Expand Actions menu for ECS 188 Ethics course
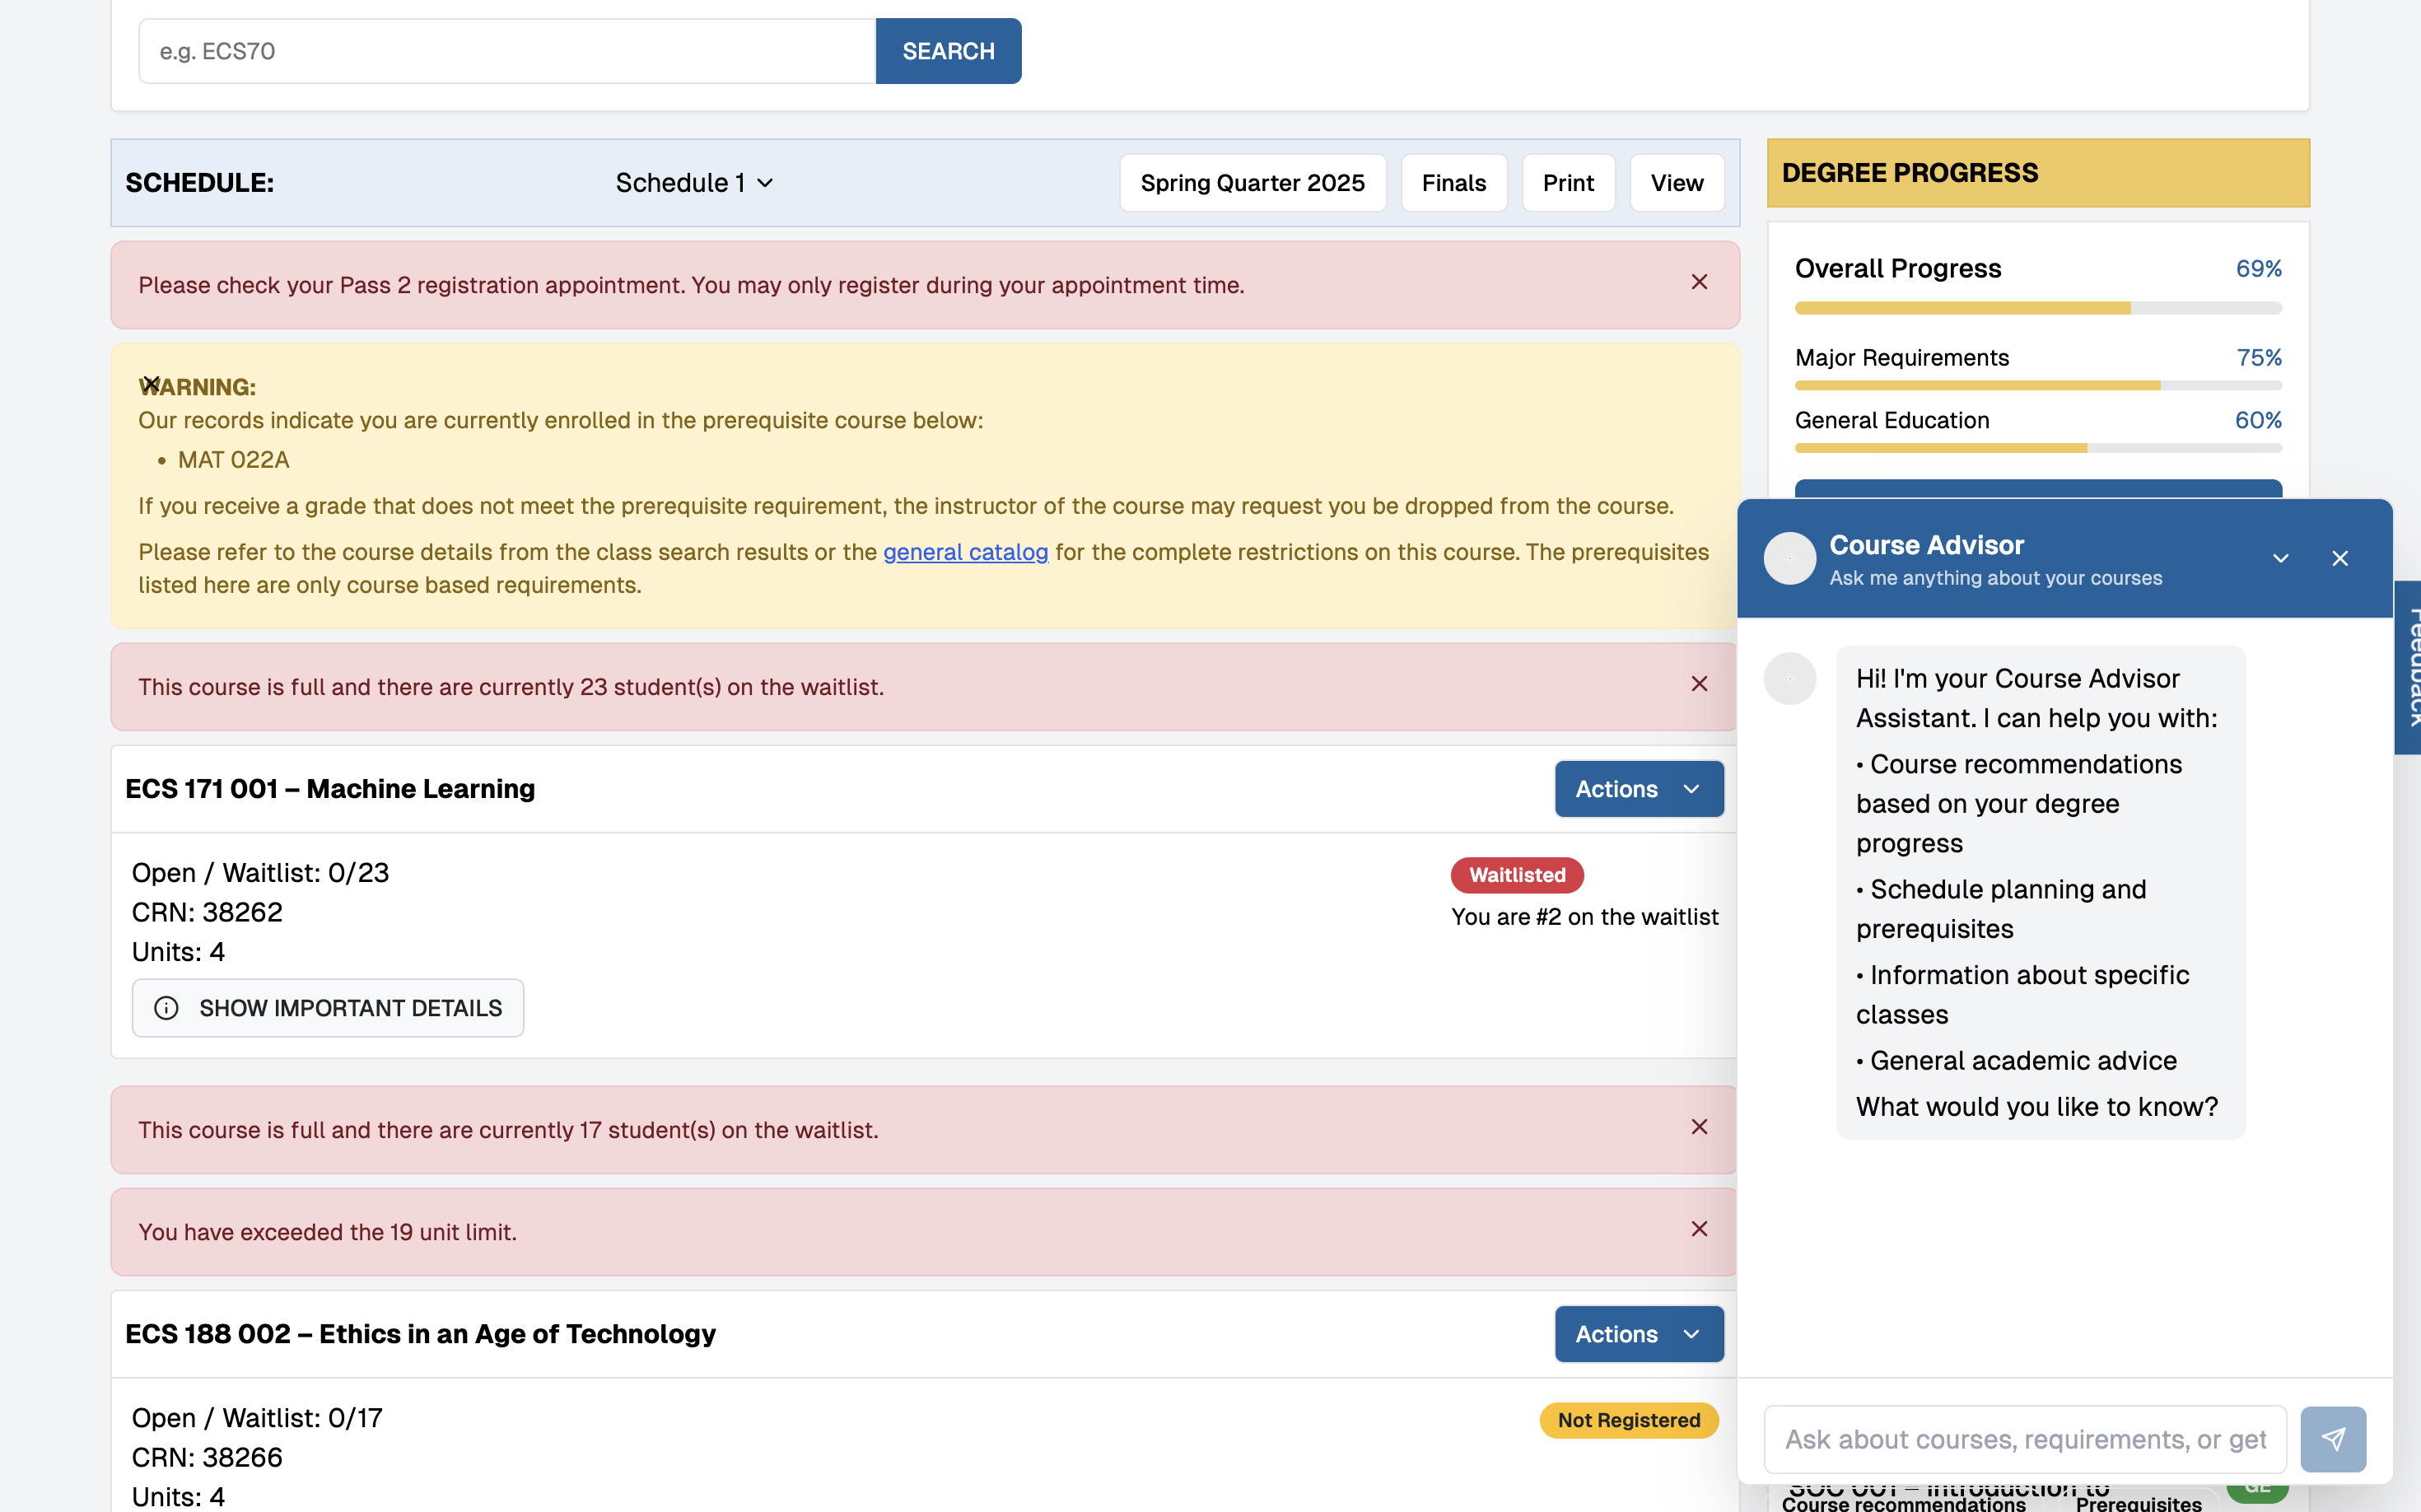This screenshot has width=2421, height=1512. [x=1638, y=1334]
